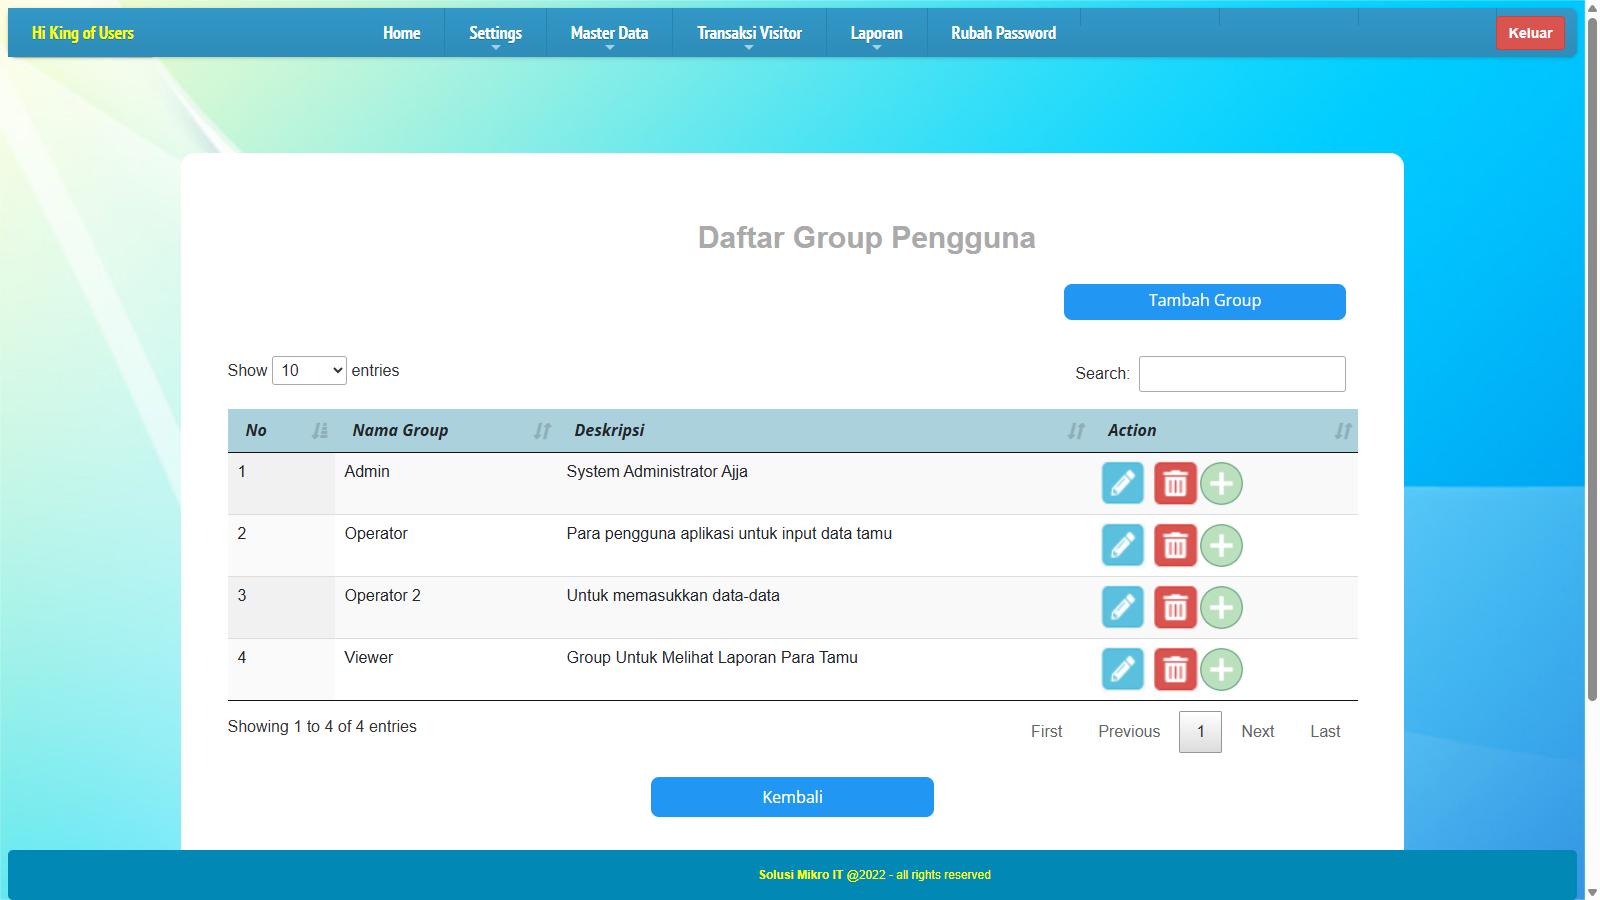
Task: Focus the Search input field
Action: [x=1241, y=374]
